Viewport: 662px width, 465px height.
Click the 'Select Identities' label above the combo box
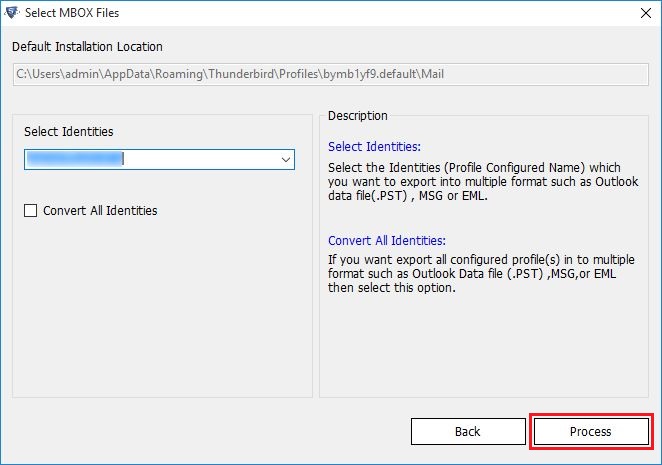click(68, 131)
